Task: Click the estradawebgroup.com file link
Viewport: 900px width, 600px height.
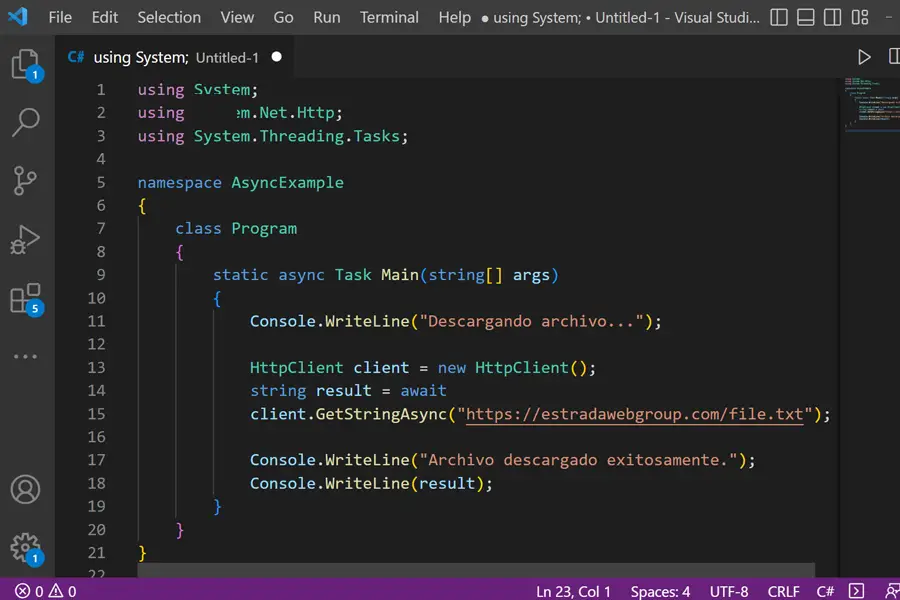Action: tap(637, 414)
